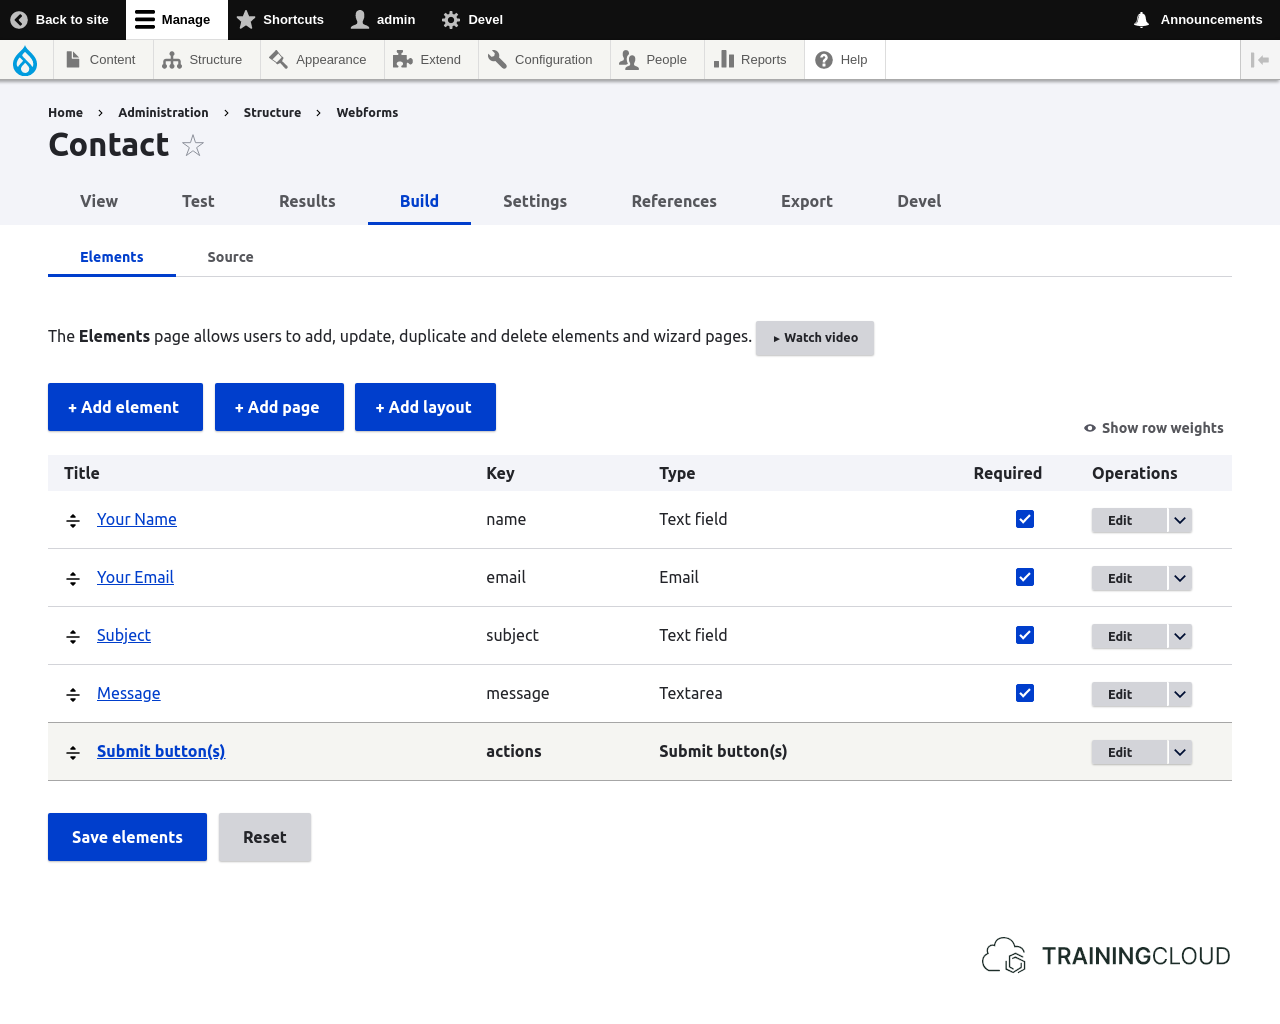Open Back to site arrow link
The width and height of the screenshot is (1280, 1024).
pyautogui.click(x=60, y=20)
